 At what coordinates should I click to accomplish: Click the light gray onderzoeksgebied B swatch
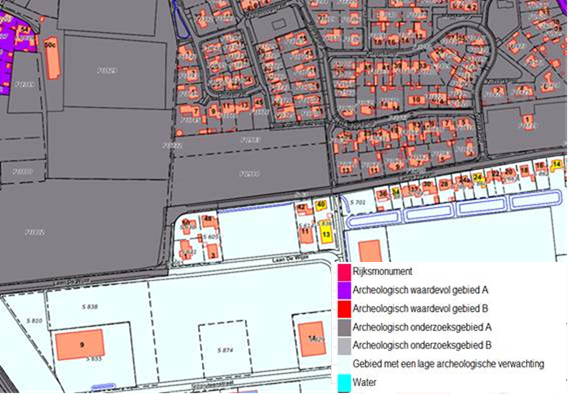click(x=344, y=346)
